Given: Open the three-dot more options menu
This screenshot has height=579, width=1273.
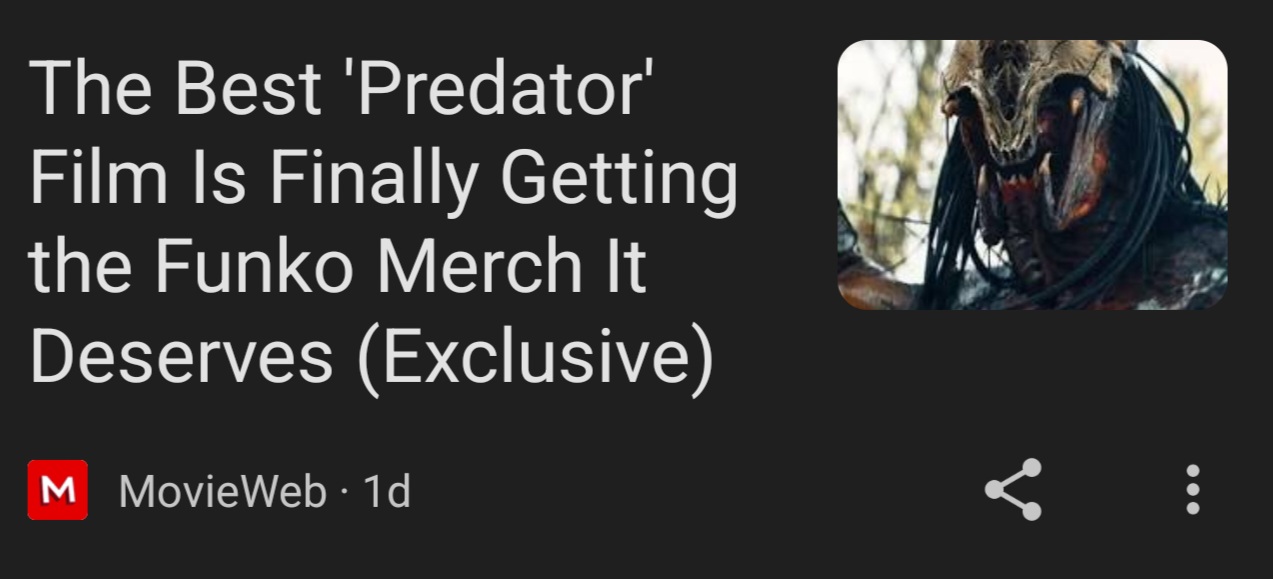Looking at the screenshot, I should (x=1192, y=490).
